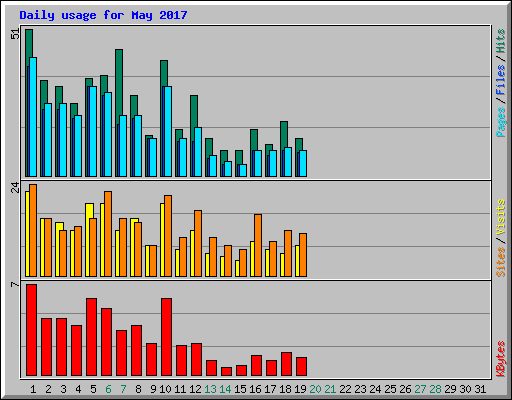Select day label 1 on the x-axis
Viewport: 512px width, 400px height.
coord(33,389)
